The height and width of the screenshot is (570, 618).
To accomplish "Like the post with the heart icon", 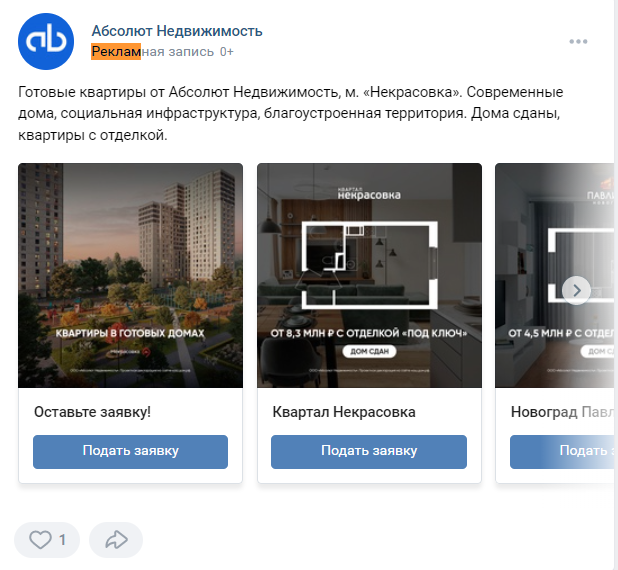I will 40,540.
